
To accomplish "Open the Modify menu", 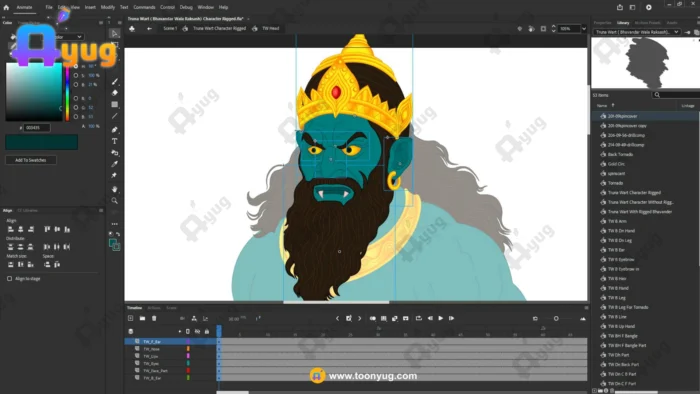I will [x=108, y=7].
